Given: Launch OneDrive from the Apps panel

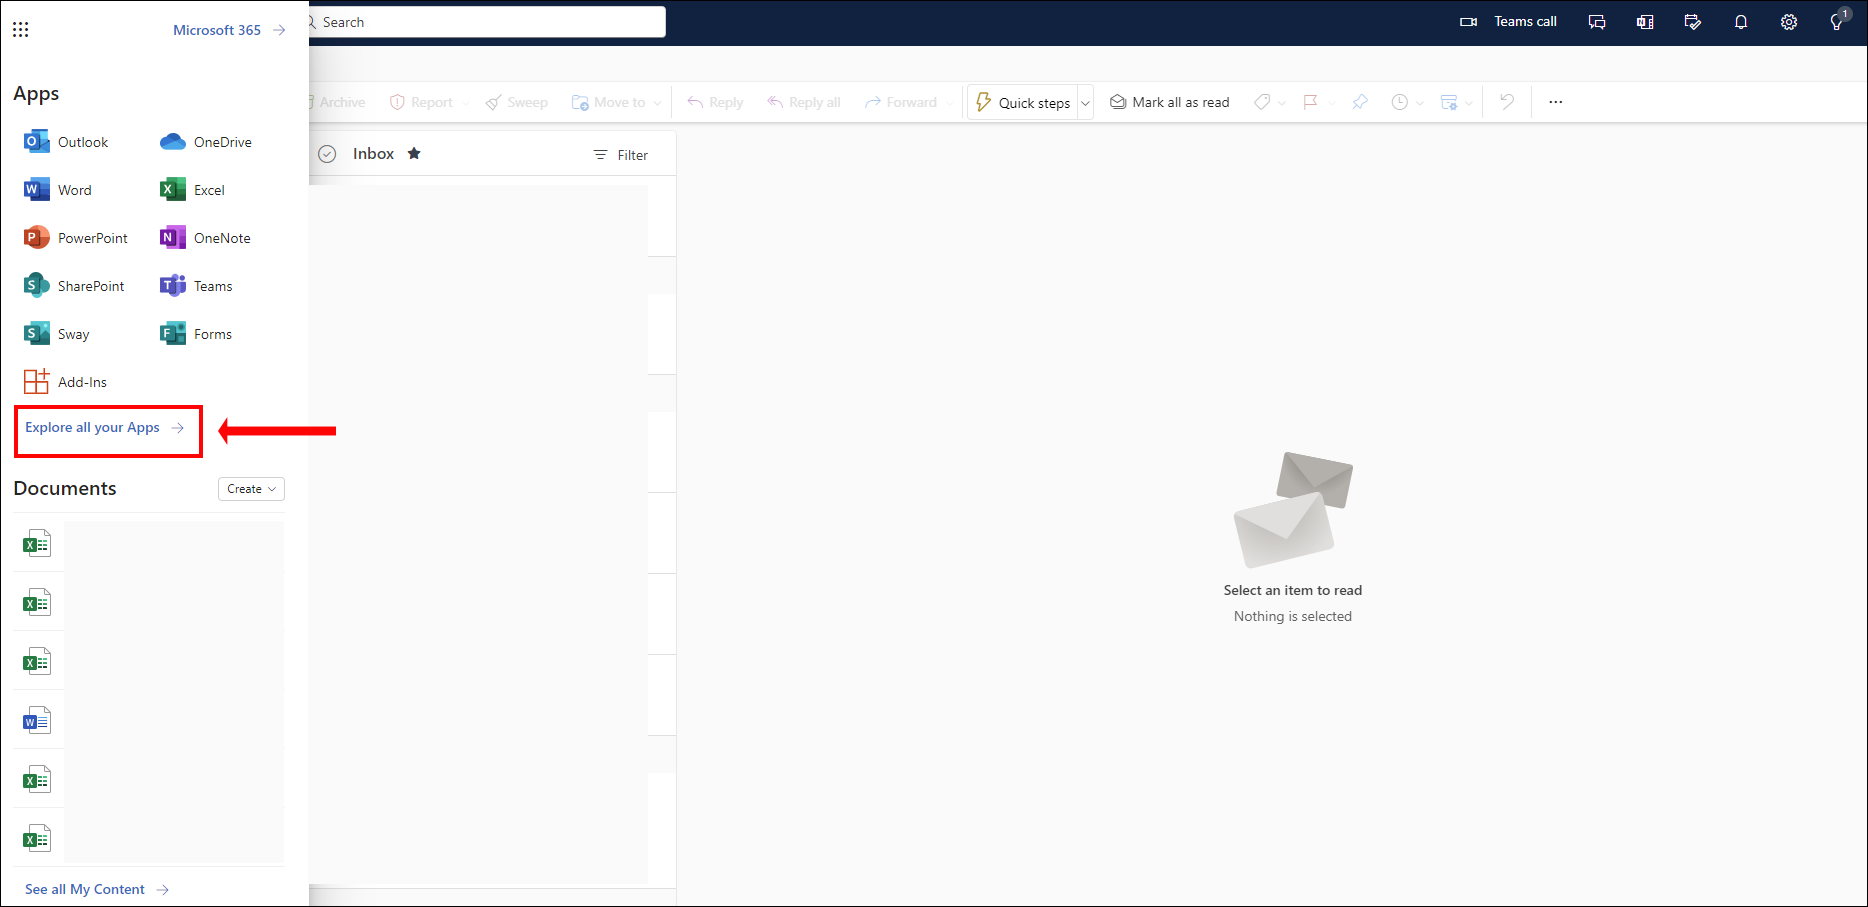Looking at the screenshot, I should [206, 142].
